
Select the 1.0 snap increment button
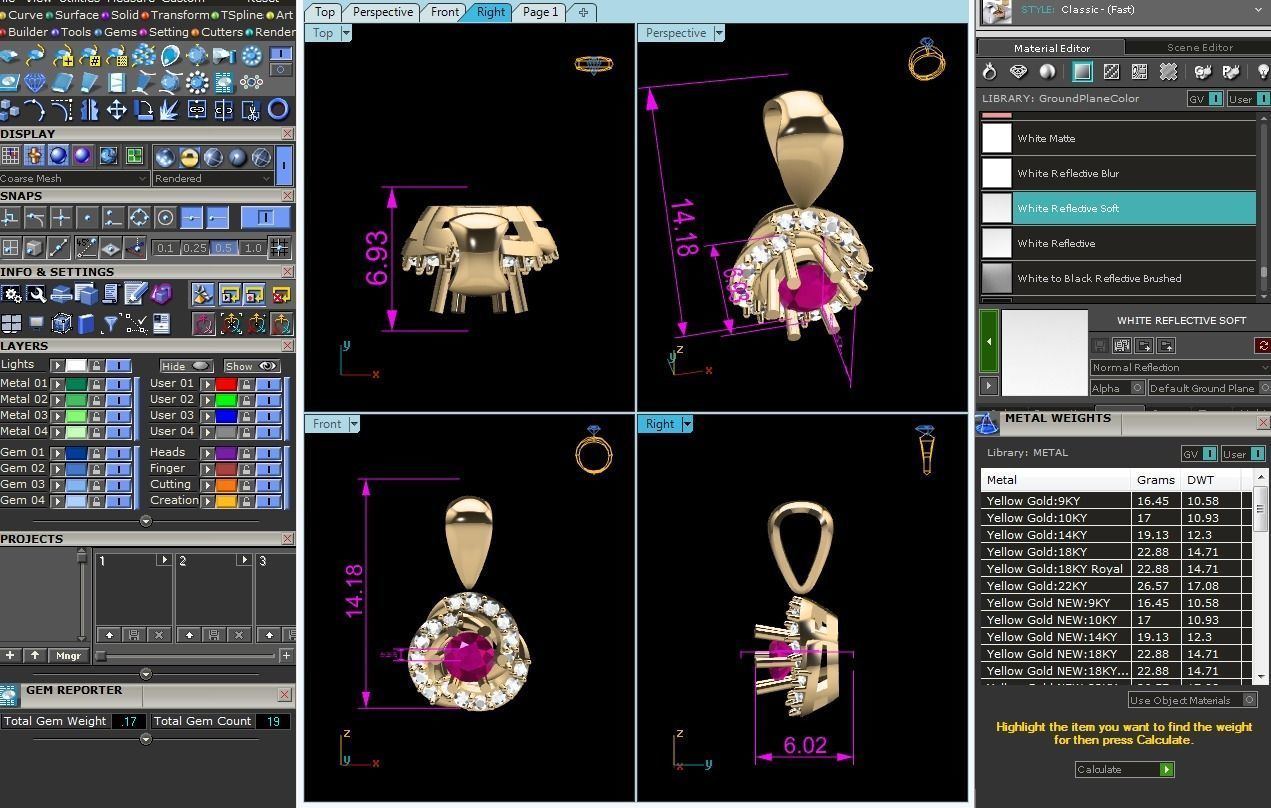(253, 248)
